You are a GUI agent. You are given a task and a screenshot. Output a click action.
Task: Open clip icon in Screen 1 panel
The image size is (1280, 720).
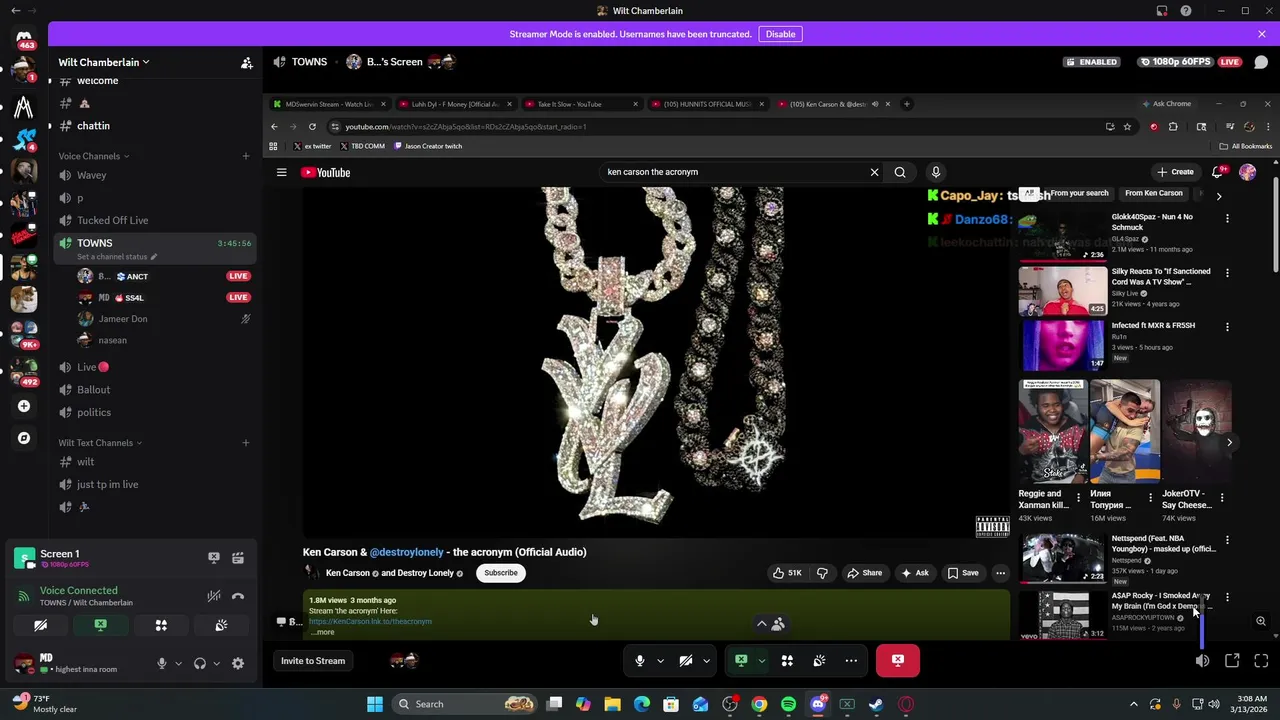tap(238, 558)
